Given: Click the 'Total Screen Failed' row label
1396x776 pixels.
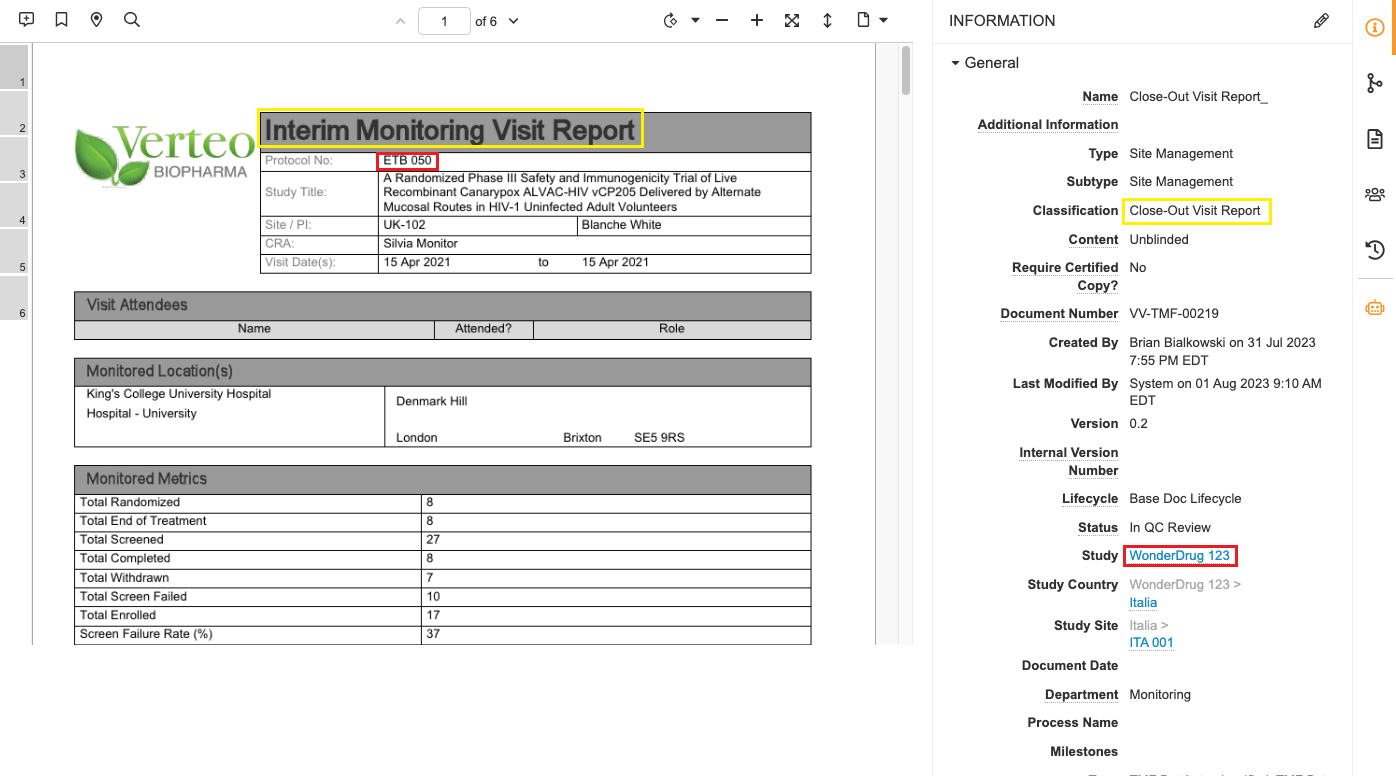Looking at the screenshot, I should pyautogui.click(x=133, y=597).
